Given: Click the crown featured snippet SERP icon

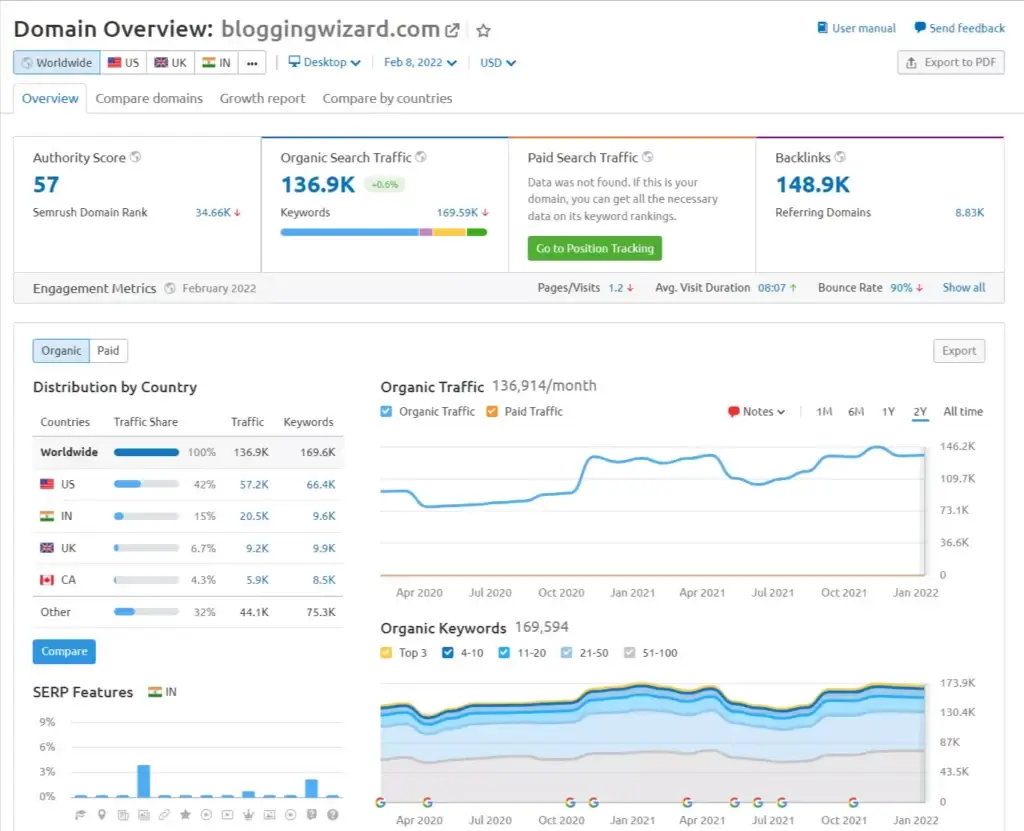Looking at the screenshot, I should 248,815.
